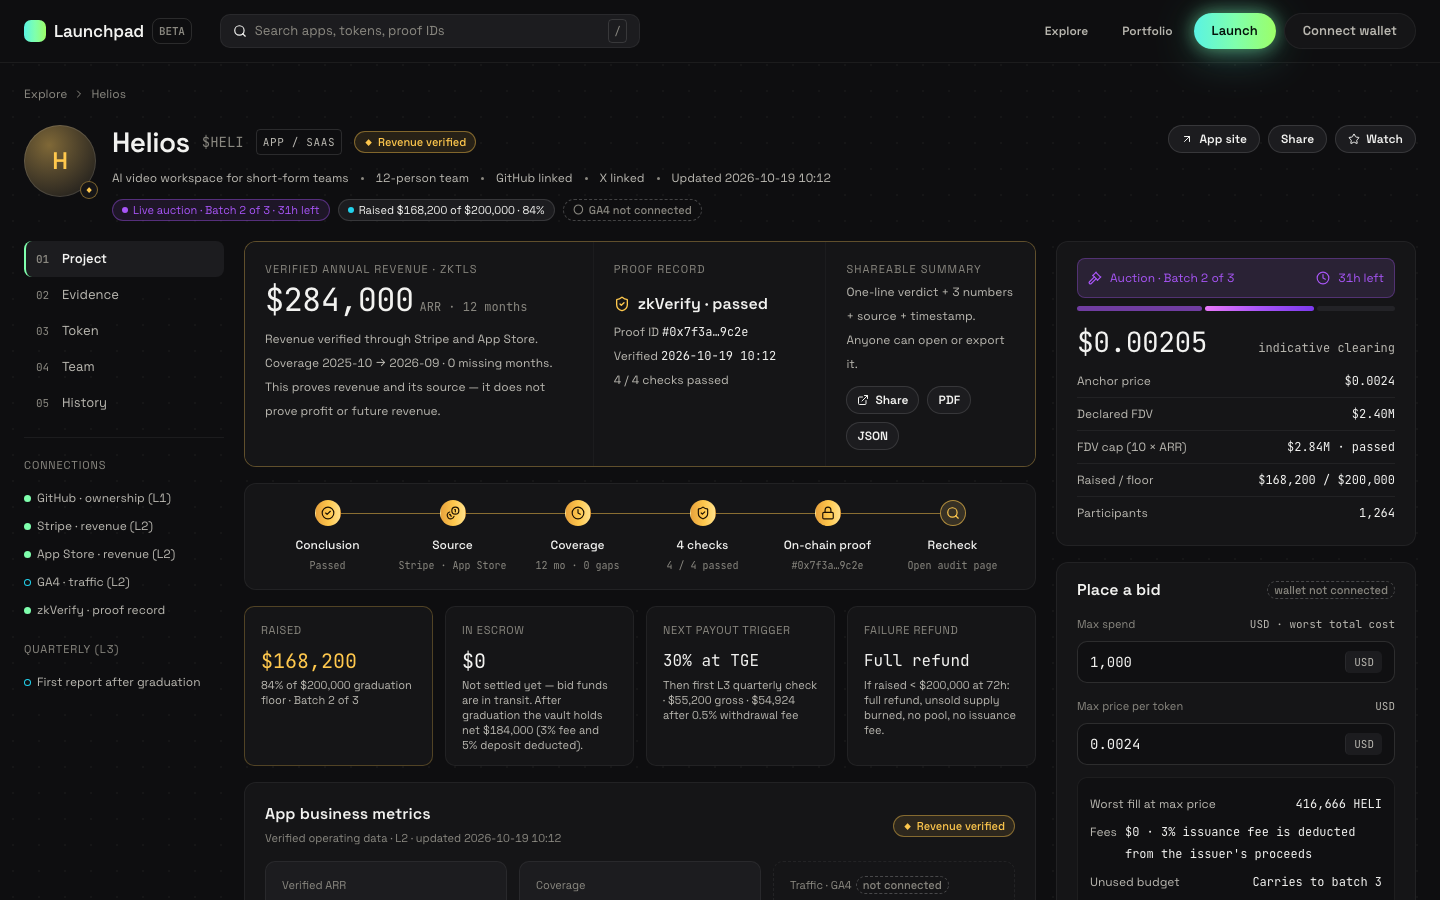The image size is (1440, 900).
Task: Share the Helios project from header
Action: coord(1297,139)
